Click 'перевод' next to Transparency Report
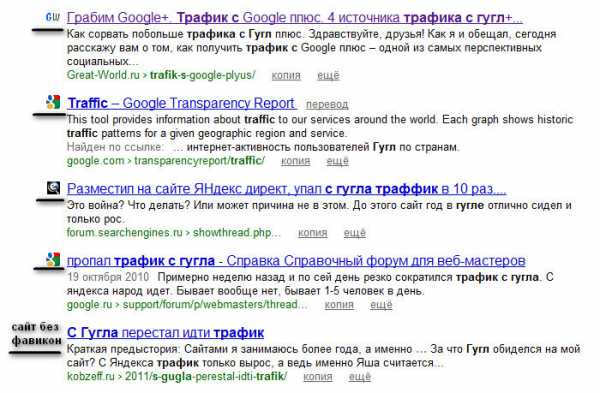 point(327,104)
